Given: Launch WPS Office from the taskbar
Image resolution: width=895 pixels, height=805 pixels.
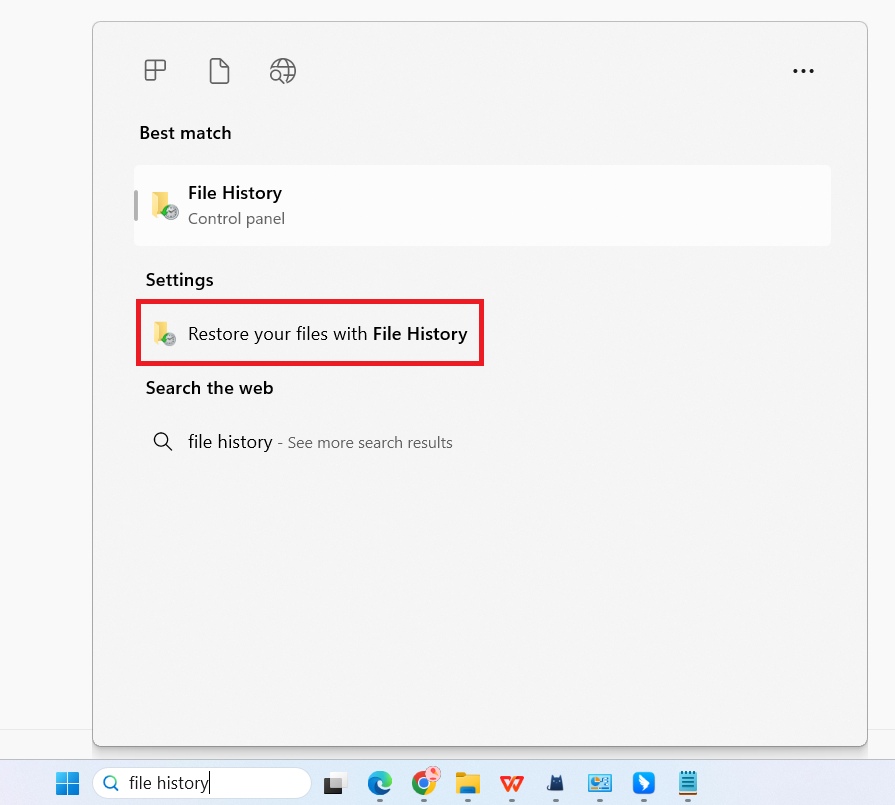Looking at the screenshot, I should click(x=511, y=784).
